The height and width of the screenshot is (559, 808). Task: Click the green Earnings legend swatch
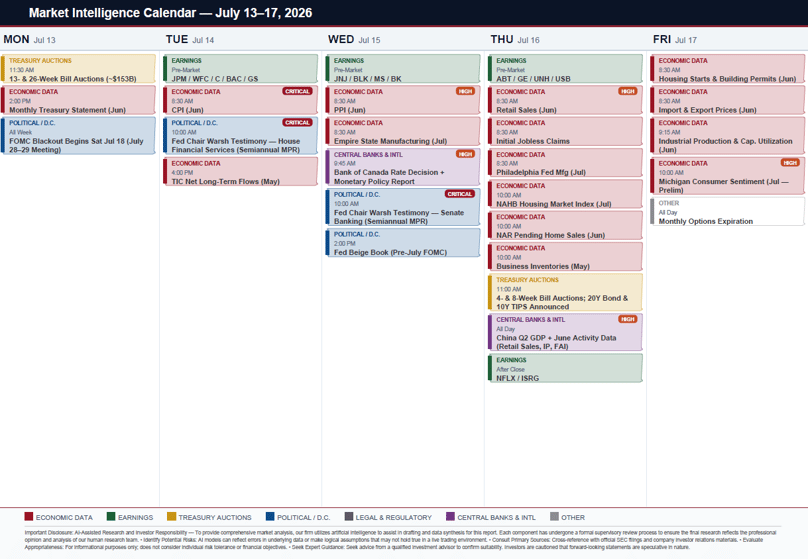111,516
